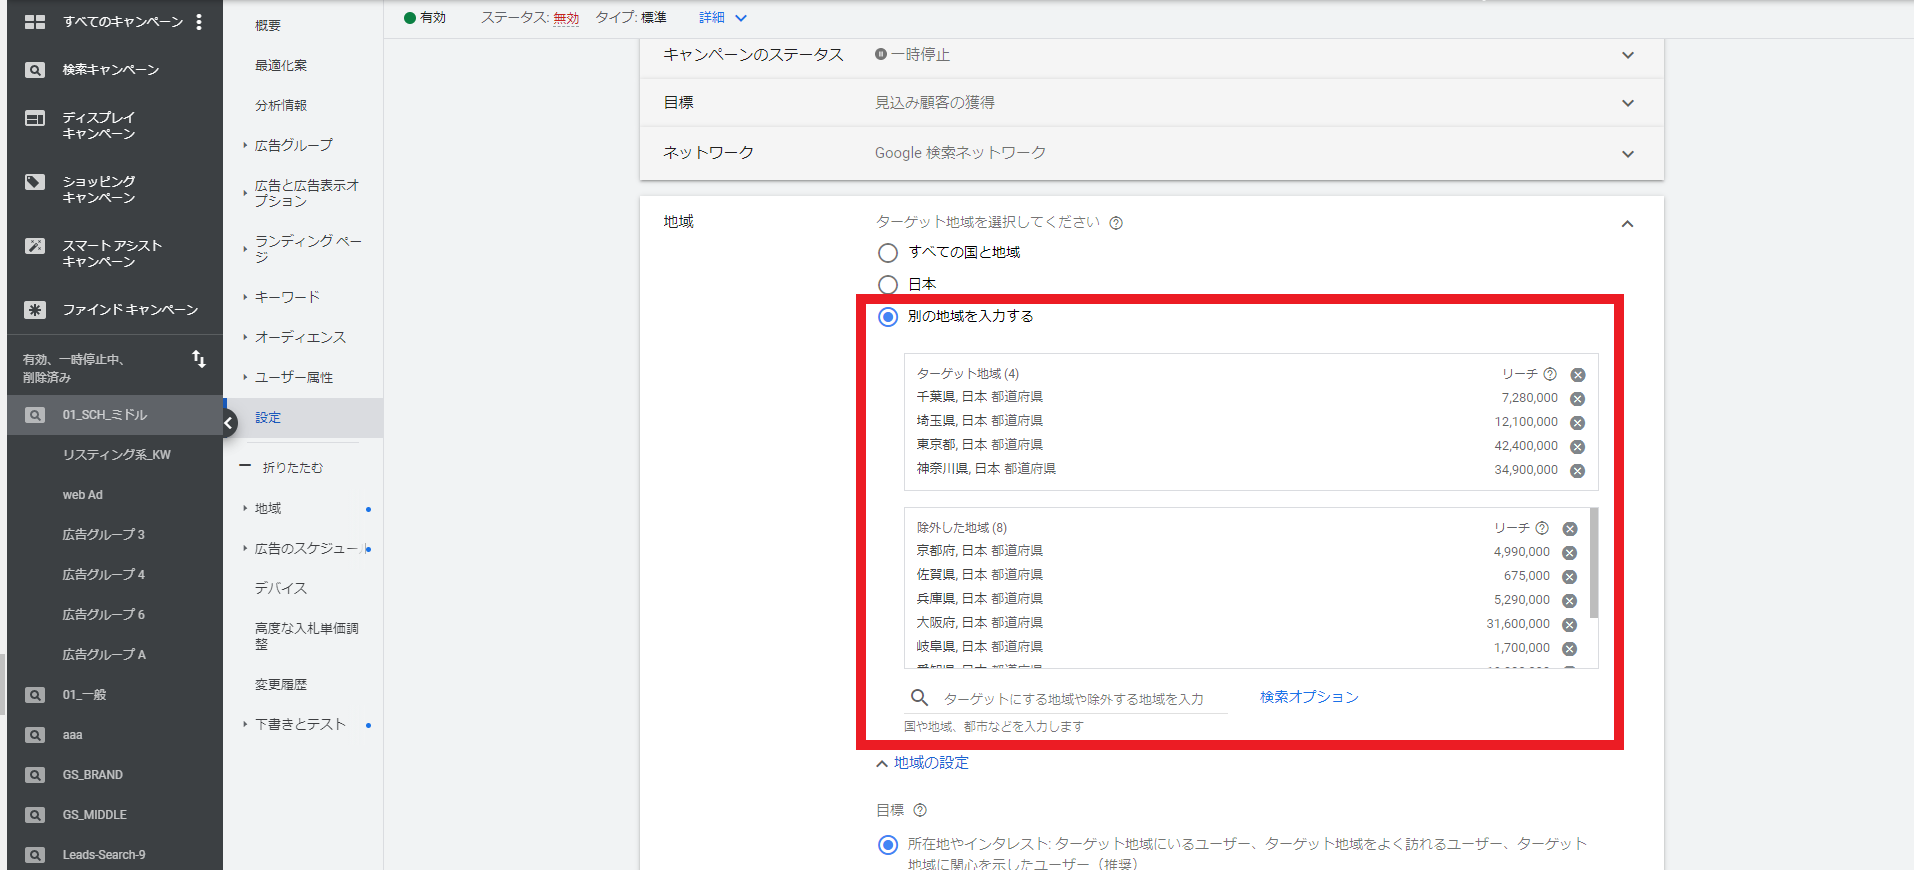
Task: Remove 大阪府 from excluded locations
Action: pyautogui.click(x=1569, y=625)
